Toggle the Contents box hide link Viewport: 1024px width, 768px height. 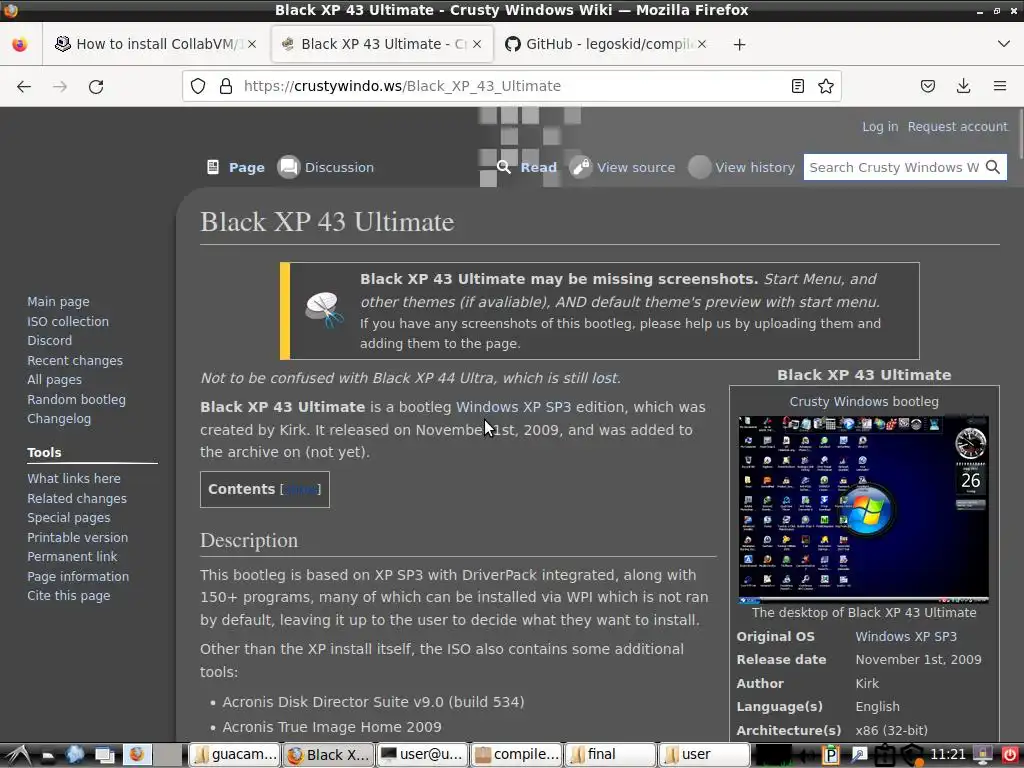[x=301, y=489]
